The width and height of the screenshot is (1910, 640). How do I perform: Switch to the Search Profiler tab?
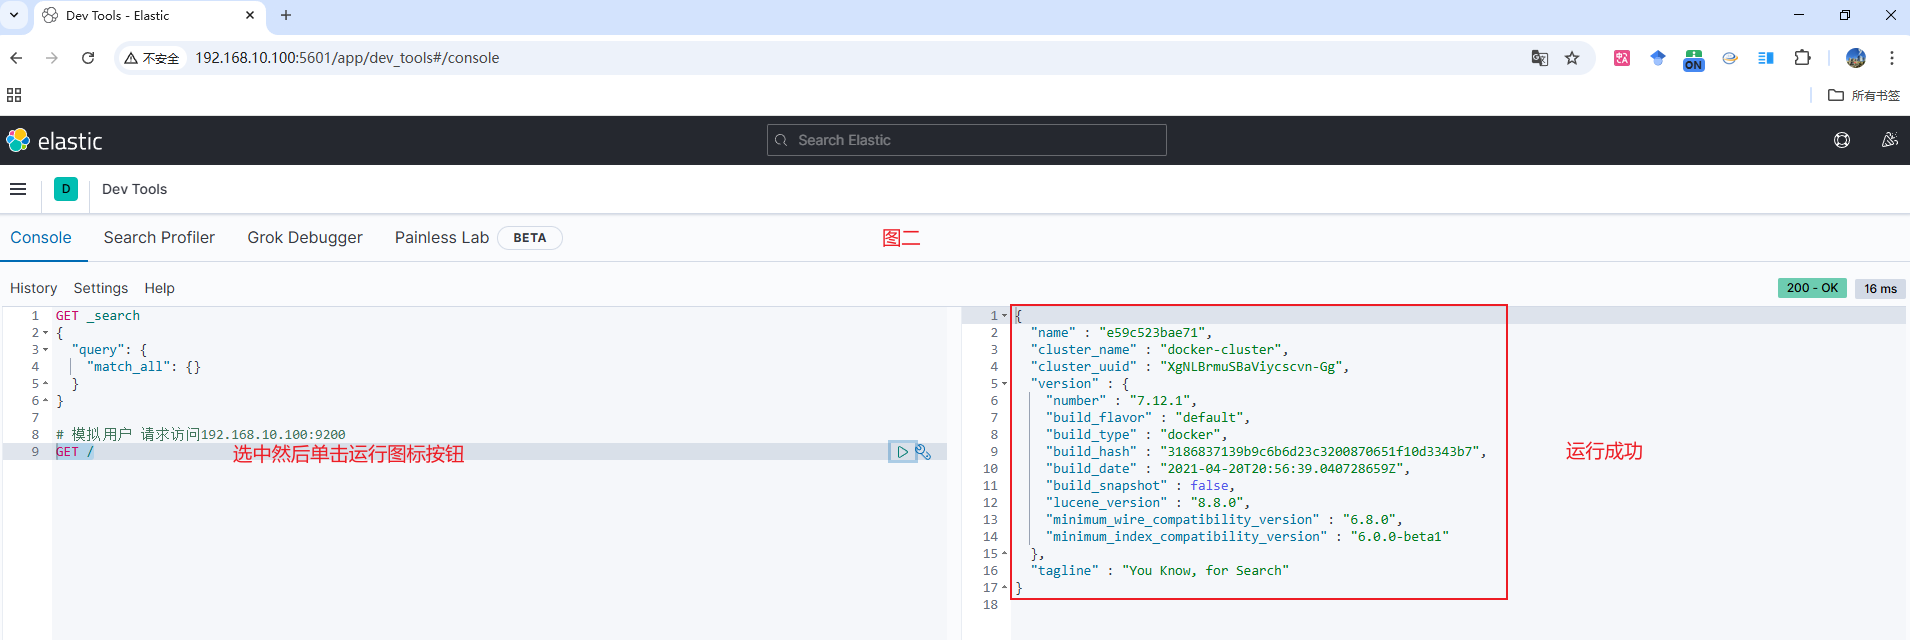(159, 238)
